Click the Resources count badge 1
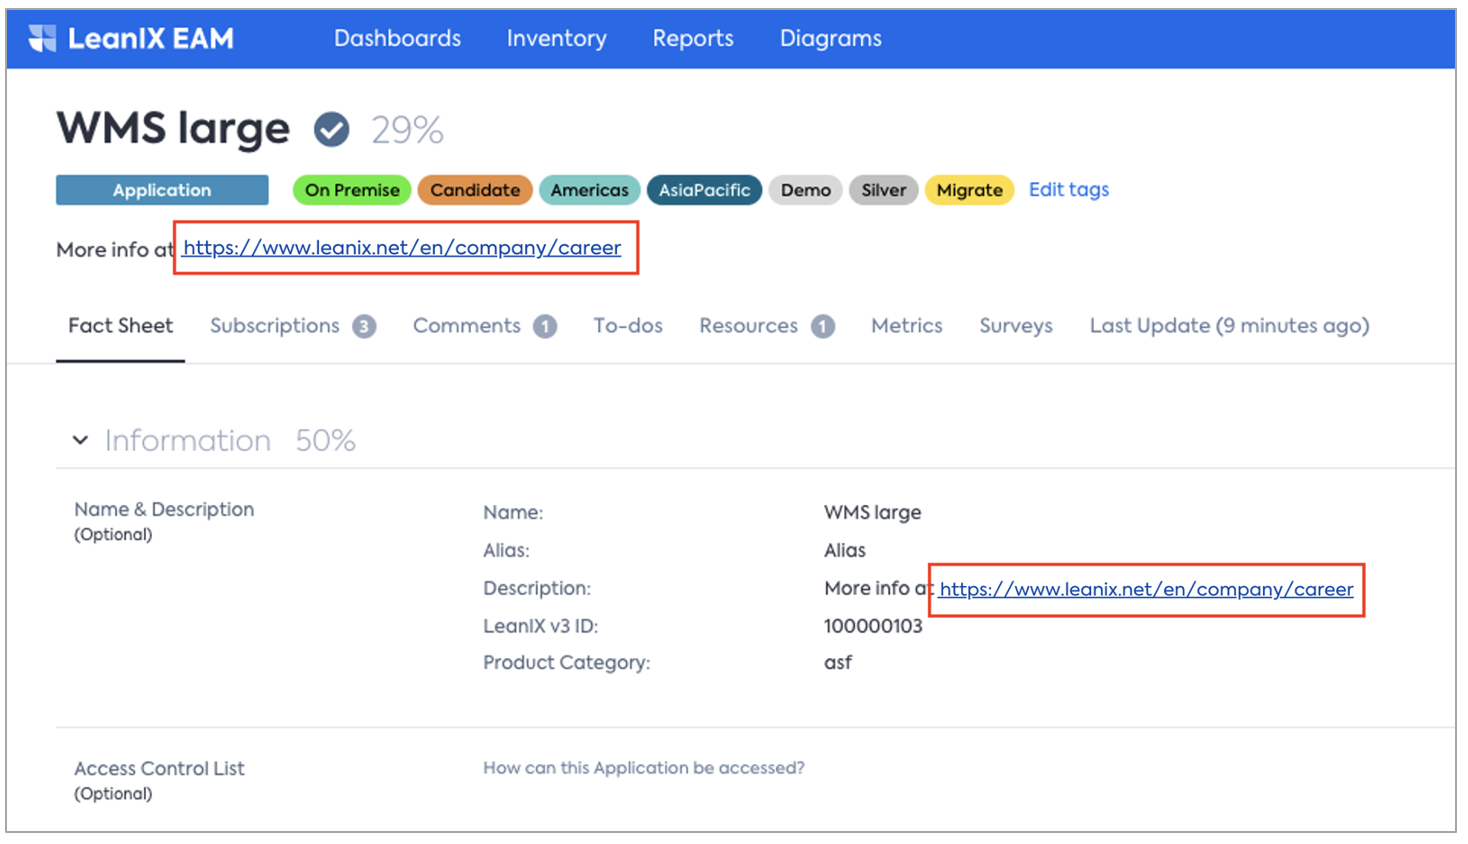1468x844 pixels. pos(823,326)
